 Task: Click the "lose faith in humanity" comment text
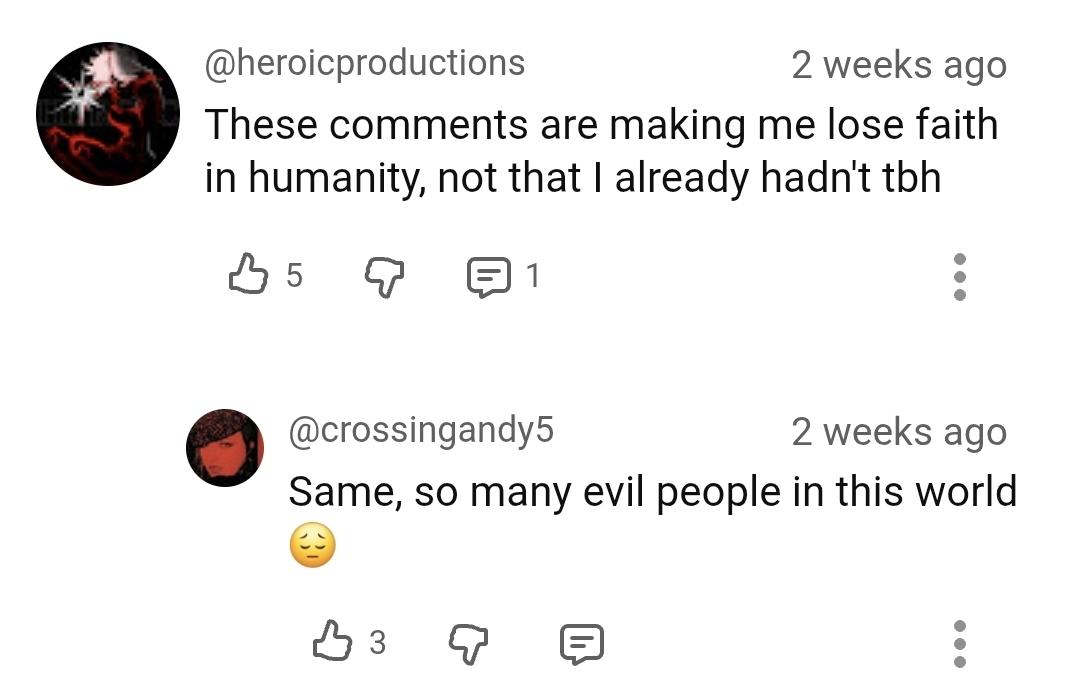tap(600, 151)
